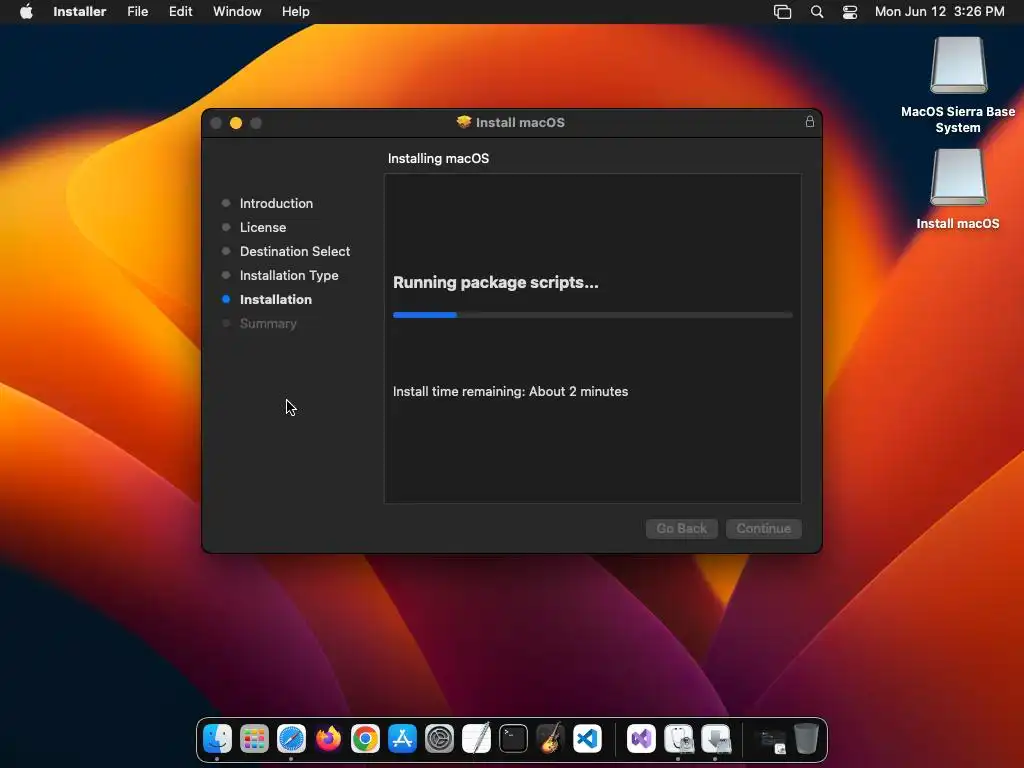Open Disk Utility from the dock
Image resolution: width=1024 pixels, height=768 pixels.
[x=679, y=739]
